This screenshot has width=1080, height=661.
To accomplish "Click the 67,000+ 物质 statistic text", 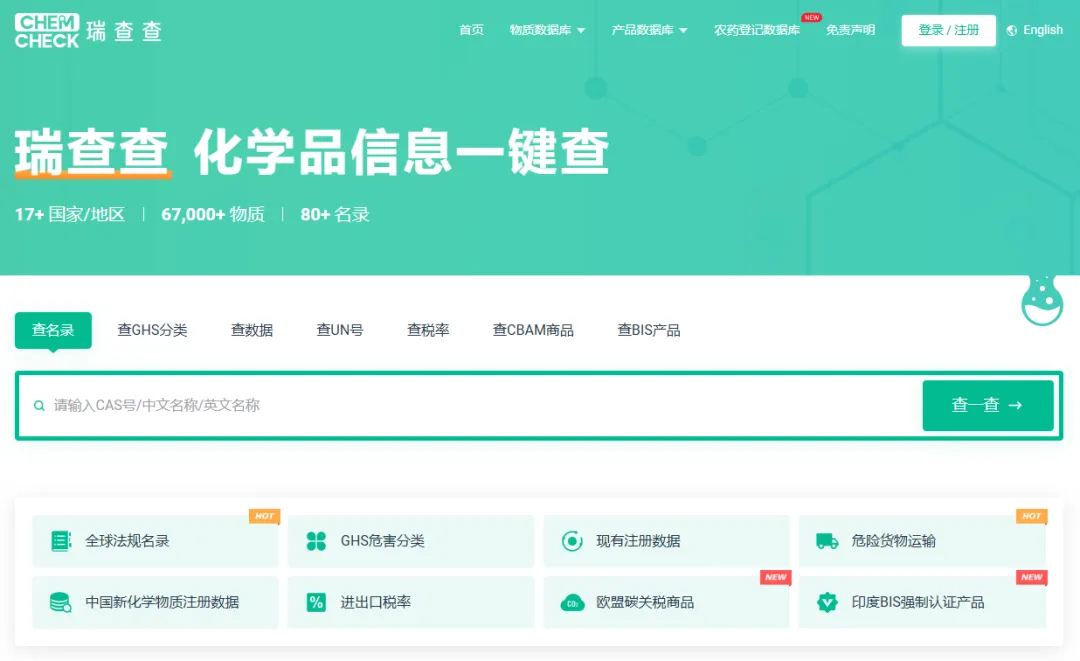I will [x=213, y=215].
